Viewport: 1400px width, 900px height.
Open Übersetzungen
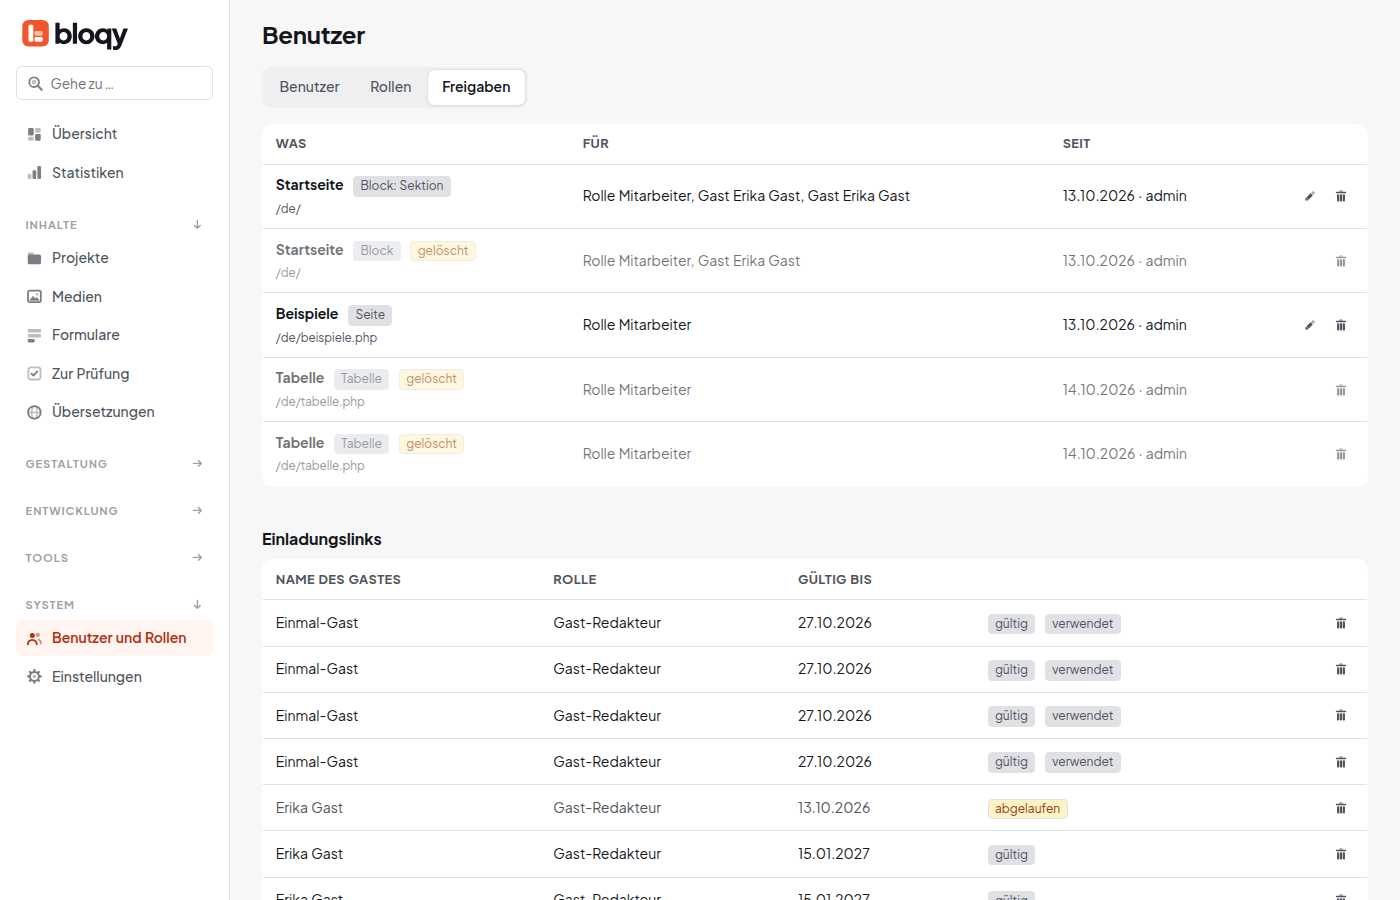pyautogui.click(x=114, y=412)
